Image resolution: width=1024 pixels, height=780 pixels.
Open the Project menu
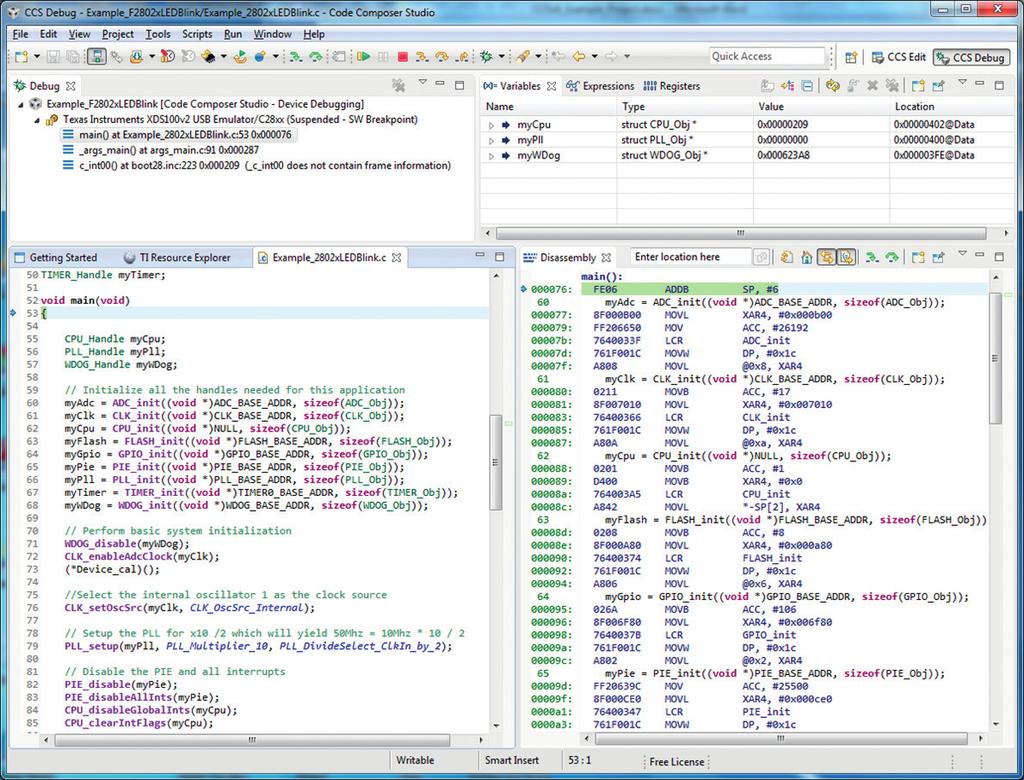coord(118,34)
